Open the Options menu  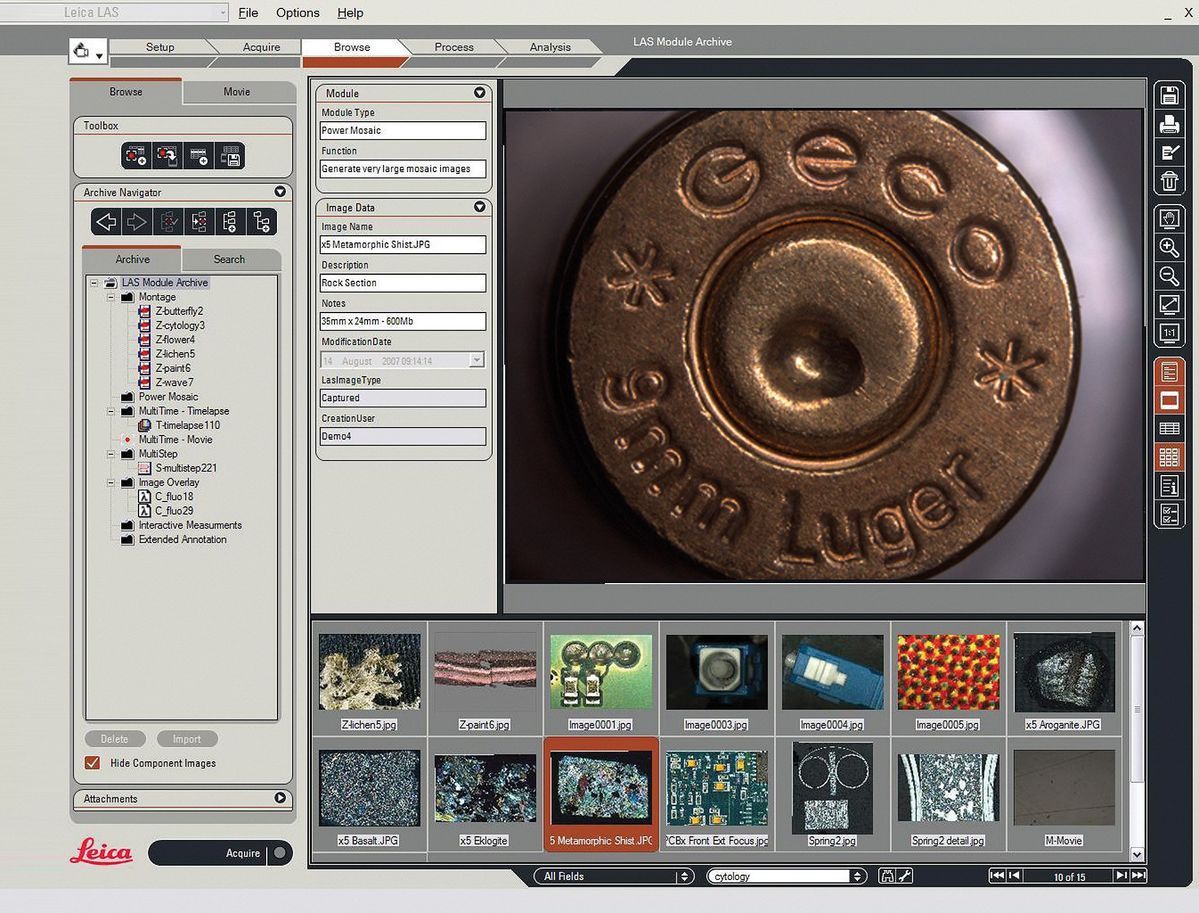pos(297,13)
